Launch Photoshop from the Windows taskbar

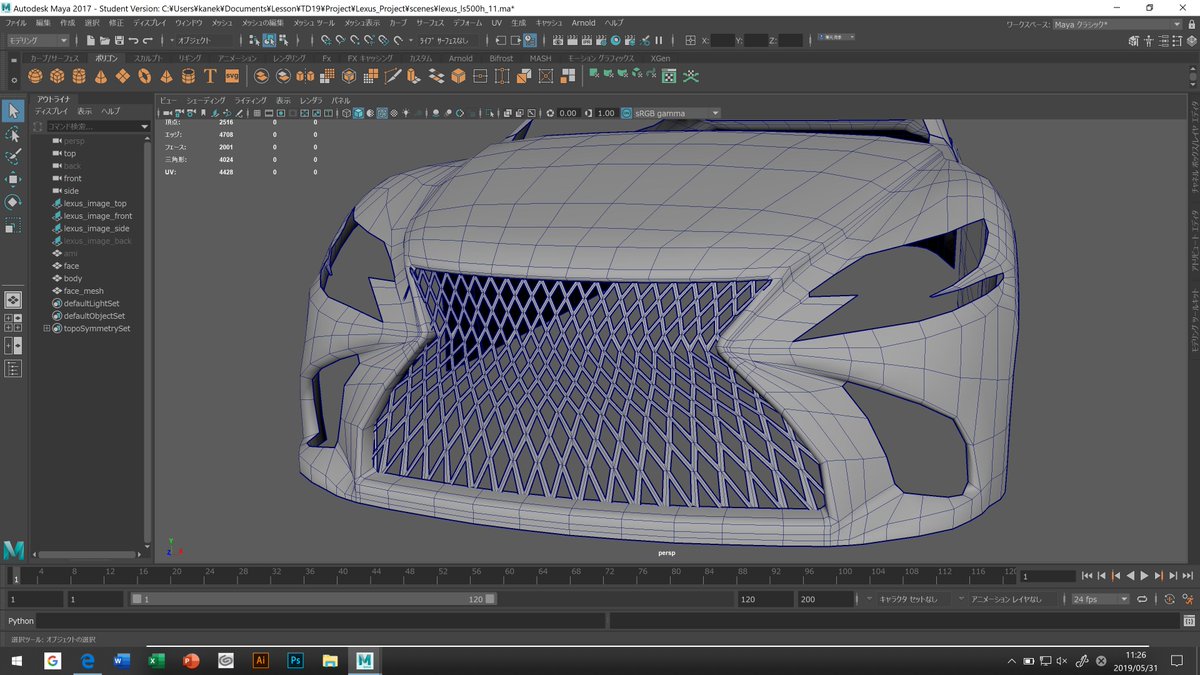pos(295,661)
